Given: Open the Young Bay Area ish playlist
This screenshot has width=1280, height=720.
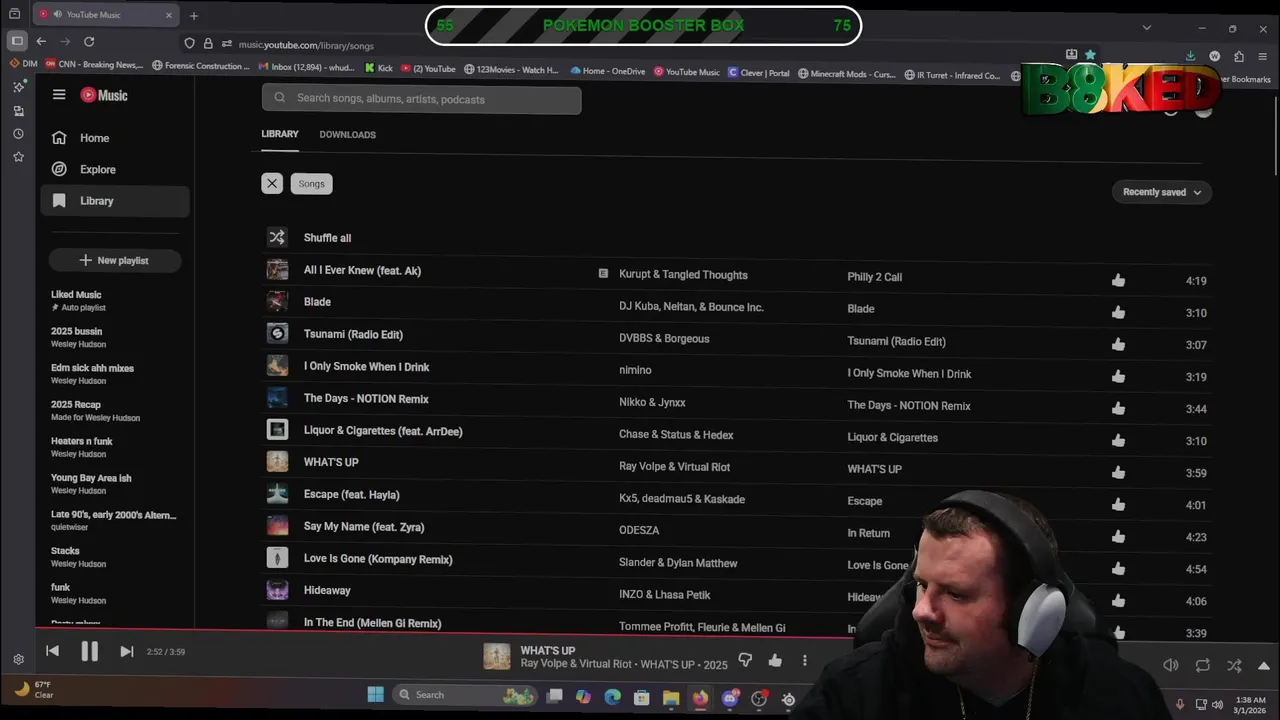Looking at the screenshot, I should tap(91, 484).
